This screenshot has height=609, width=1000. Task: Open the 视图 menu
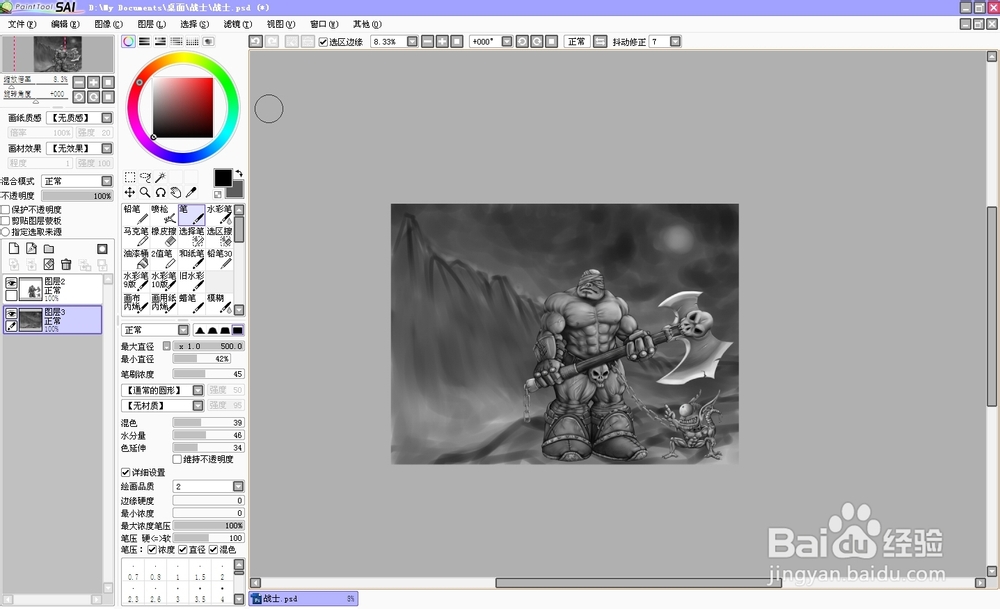[281, 24]
